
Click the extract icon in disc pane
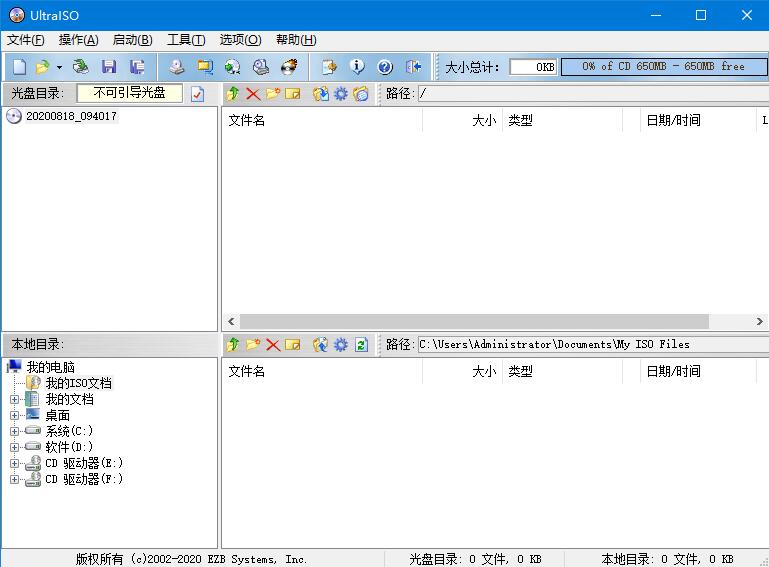click(x=321, y=93)
